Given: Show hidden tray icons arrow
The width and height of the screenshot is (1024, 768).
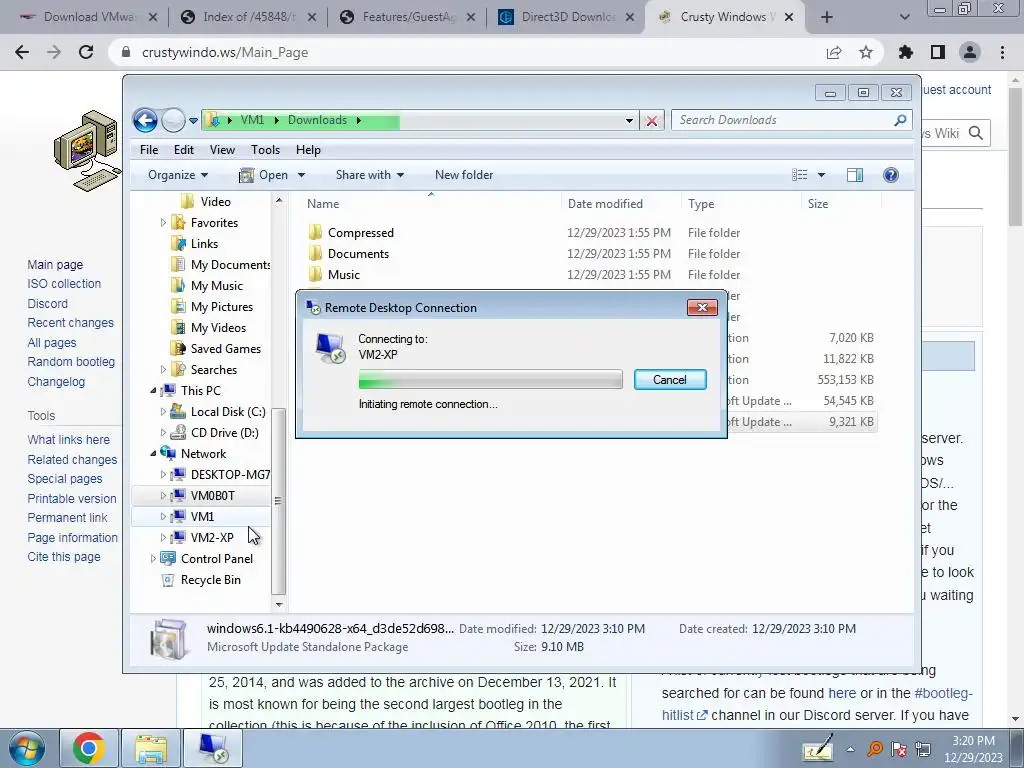Looking at the screenshot, I should click(850, 749).
